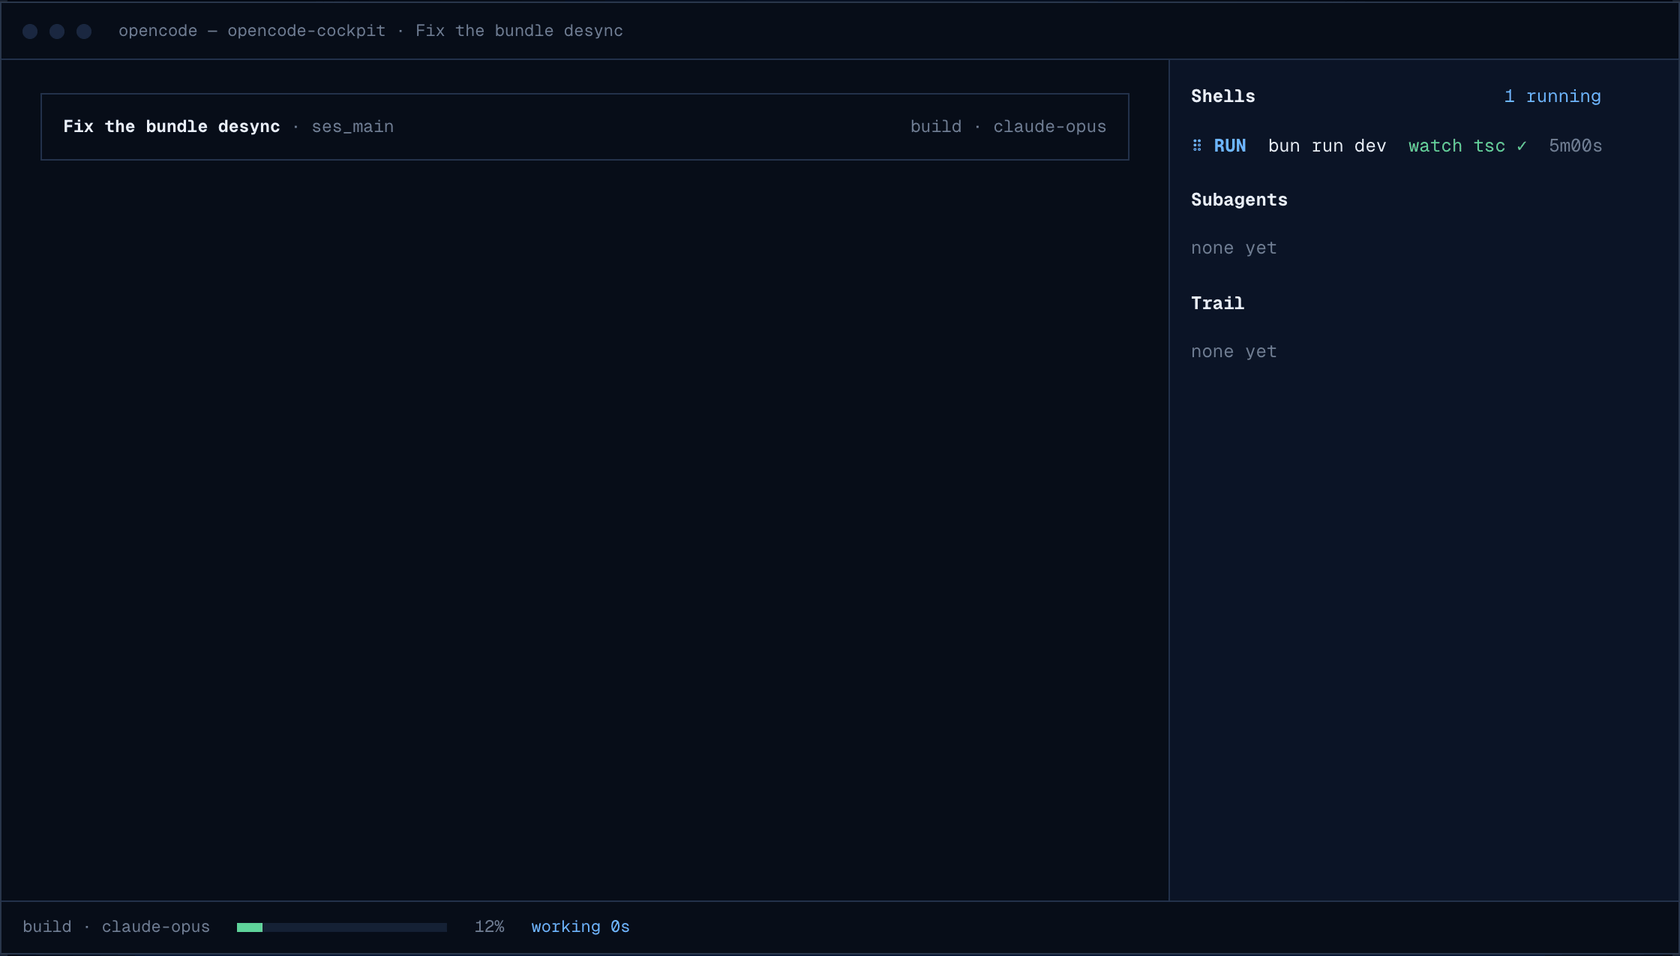Click 'none yet' under Trail
Viewport: 1680px width, 956px height.
coord(1234,352)
